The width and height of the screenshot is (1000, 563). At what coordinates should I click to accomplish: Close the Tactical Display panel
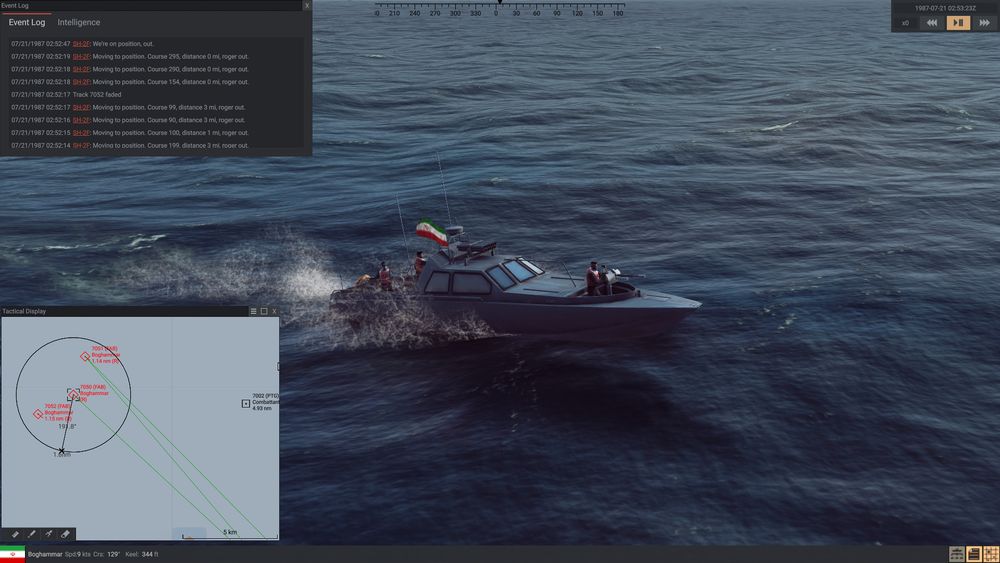[274, 311]
